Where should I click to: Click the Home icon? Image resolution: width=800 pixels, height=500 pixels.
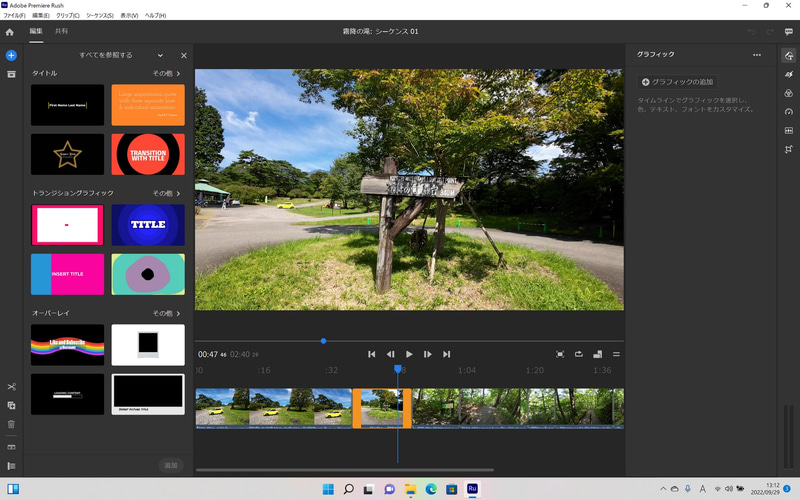9,32
